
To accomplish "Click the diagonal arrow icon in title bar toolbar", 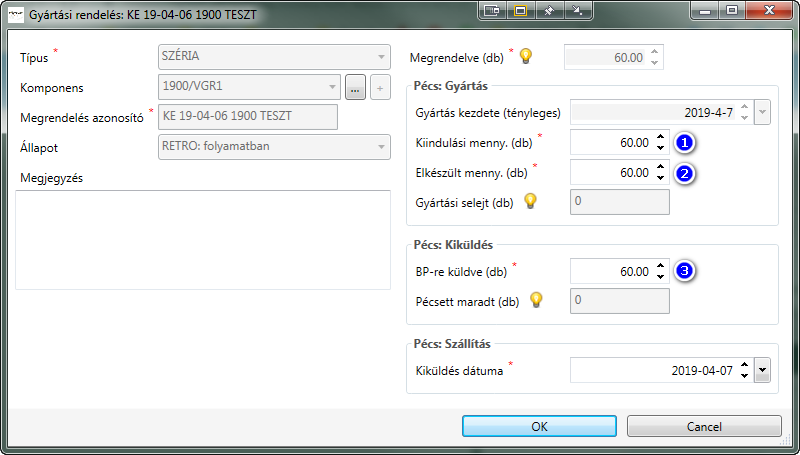I will pos(578,11).
